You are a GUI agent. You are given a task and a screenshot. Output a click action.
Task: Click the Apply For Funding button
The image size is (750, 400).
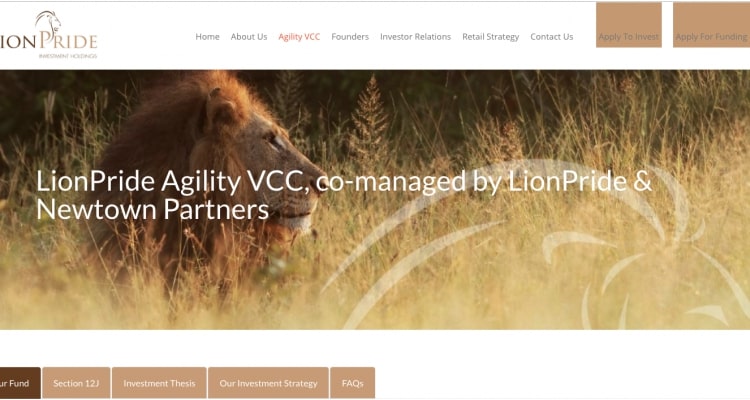click(711, 25)
